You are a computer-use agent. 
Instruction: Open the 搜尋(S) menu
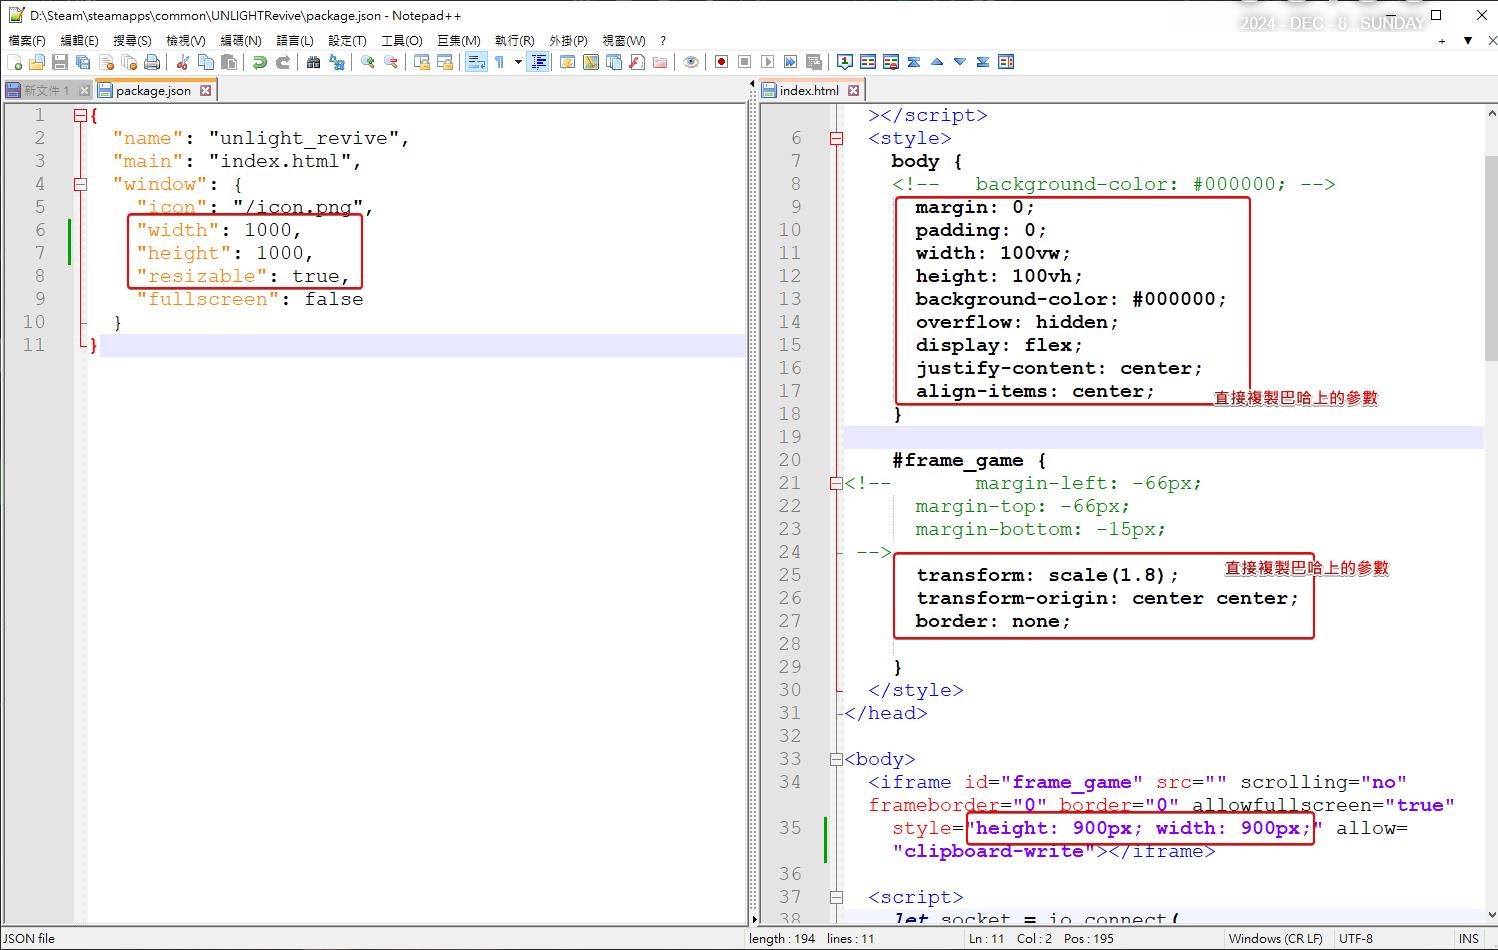[x=132, y=41]
